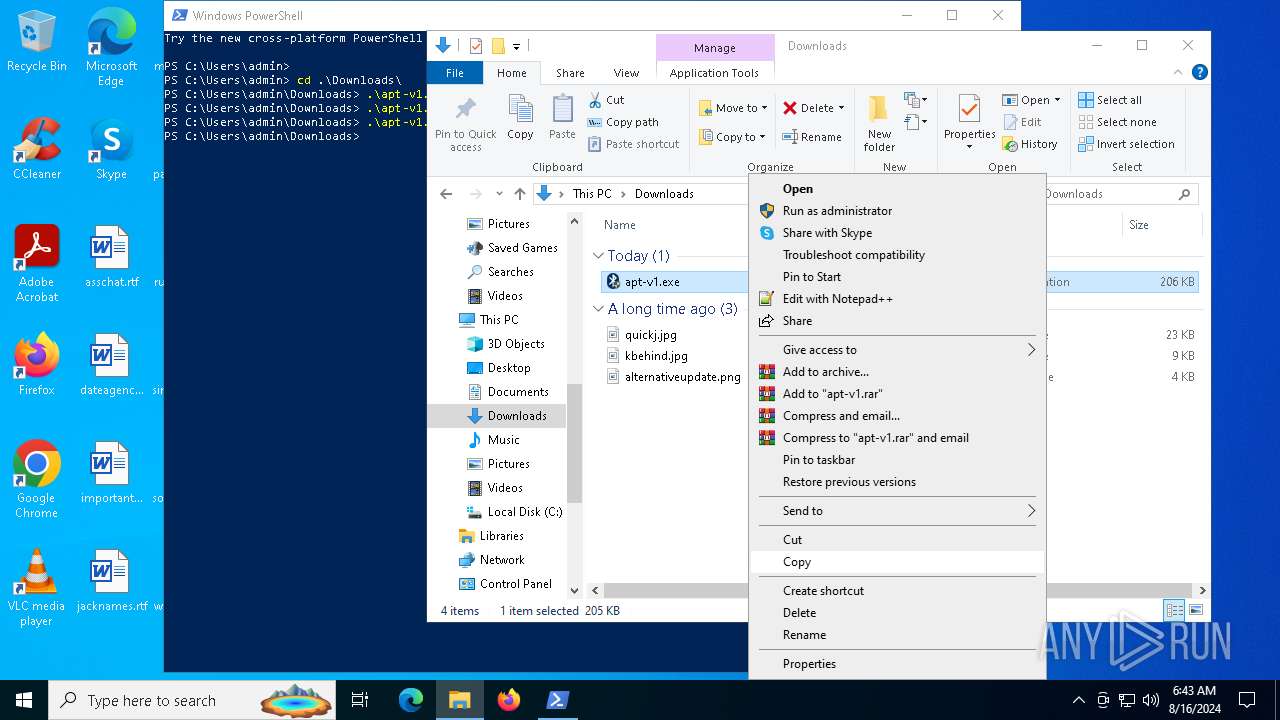Choose Edit with Notepad++
The height and width of the screenshot is (720, 1280).
click(x=896, y=299)
